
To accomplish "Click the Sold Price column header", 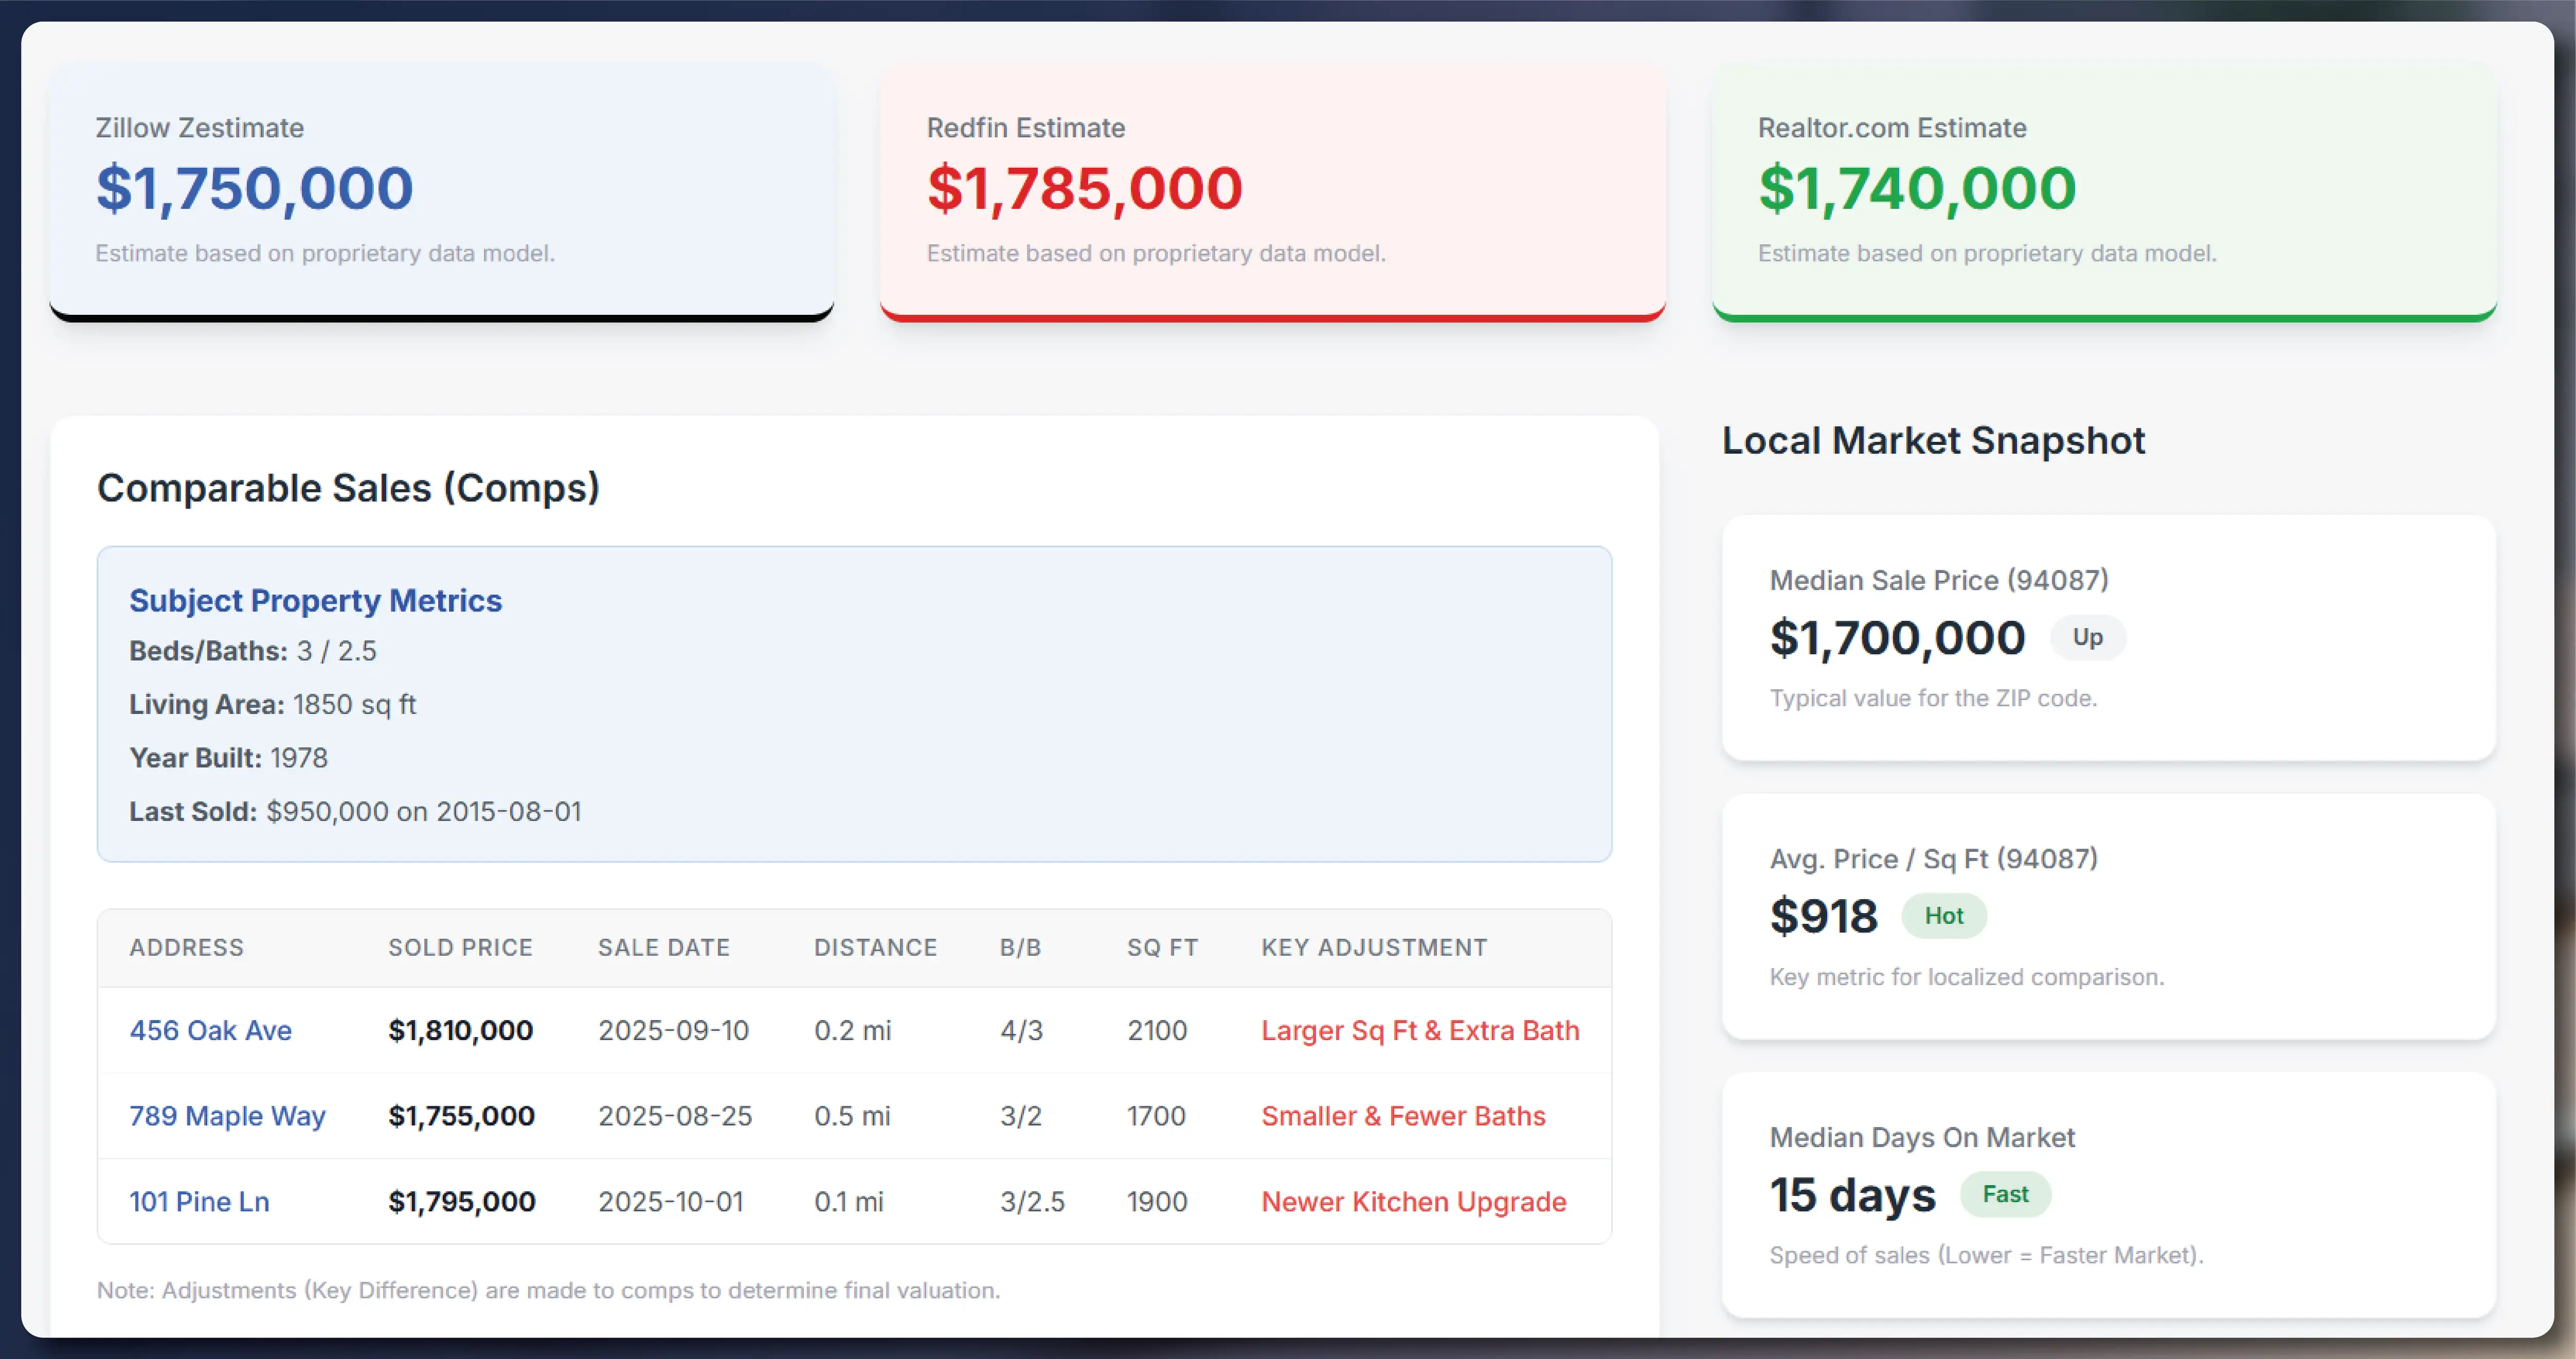I will (x=460, y=947).
